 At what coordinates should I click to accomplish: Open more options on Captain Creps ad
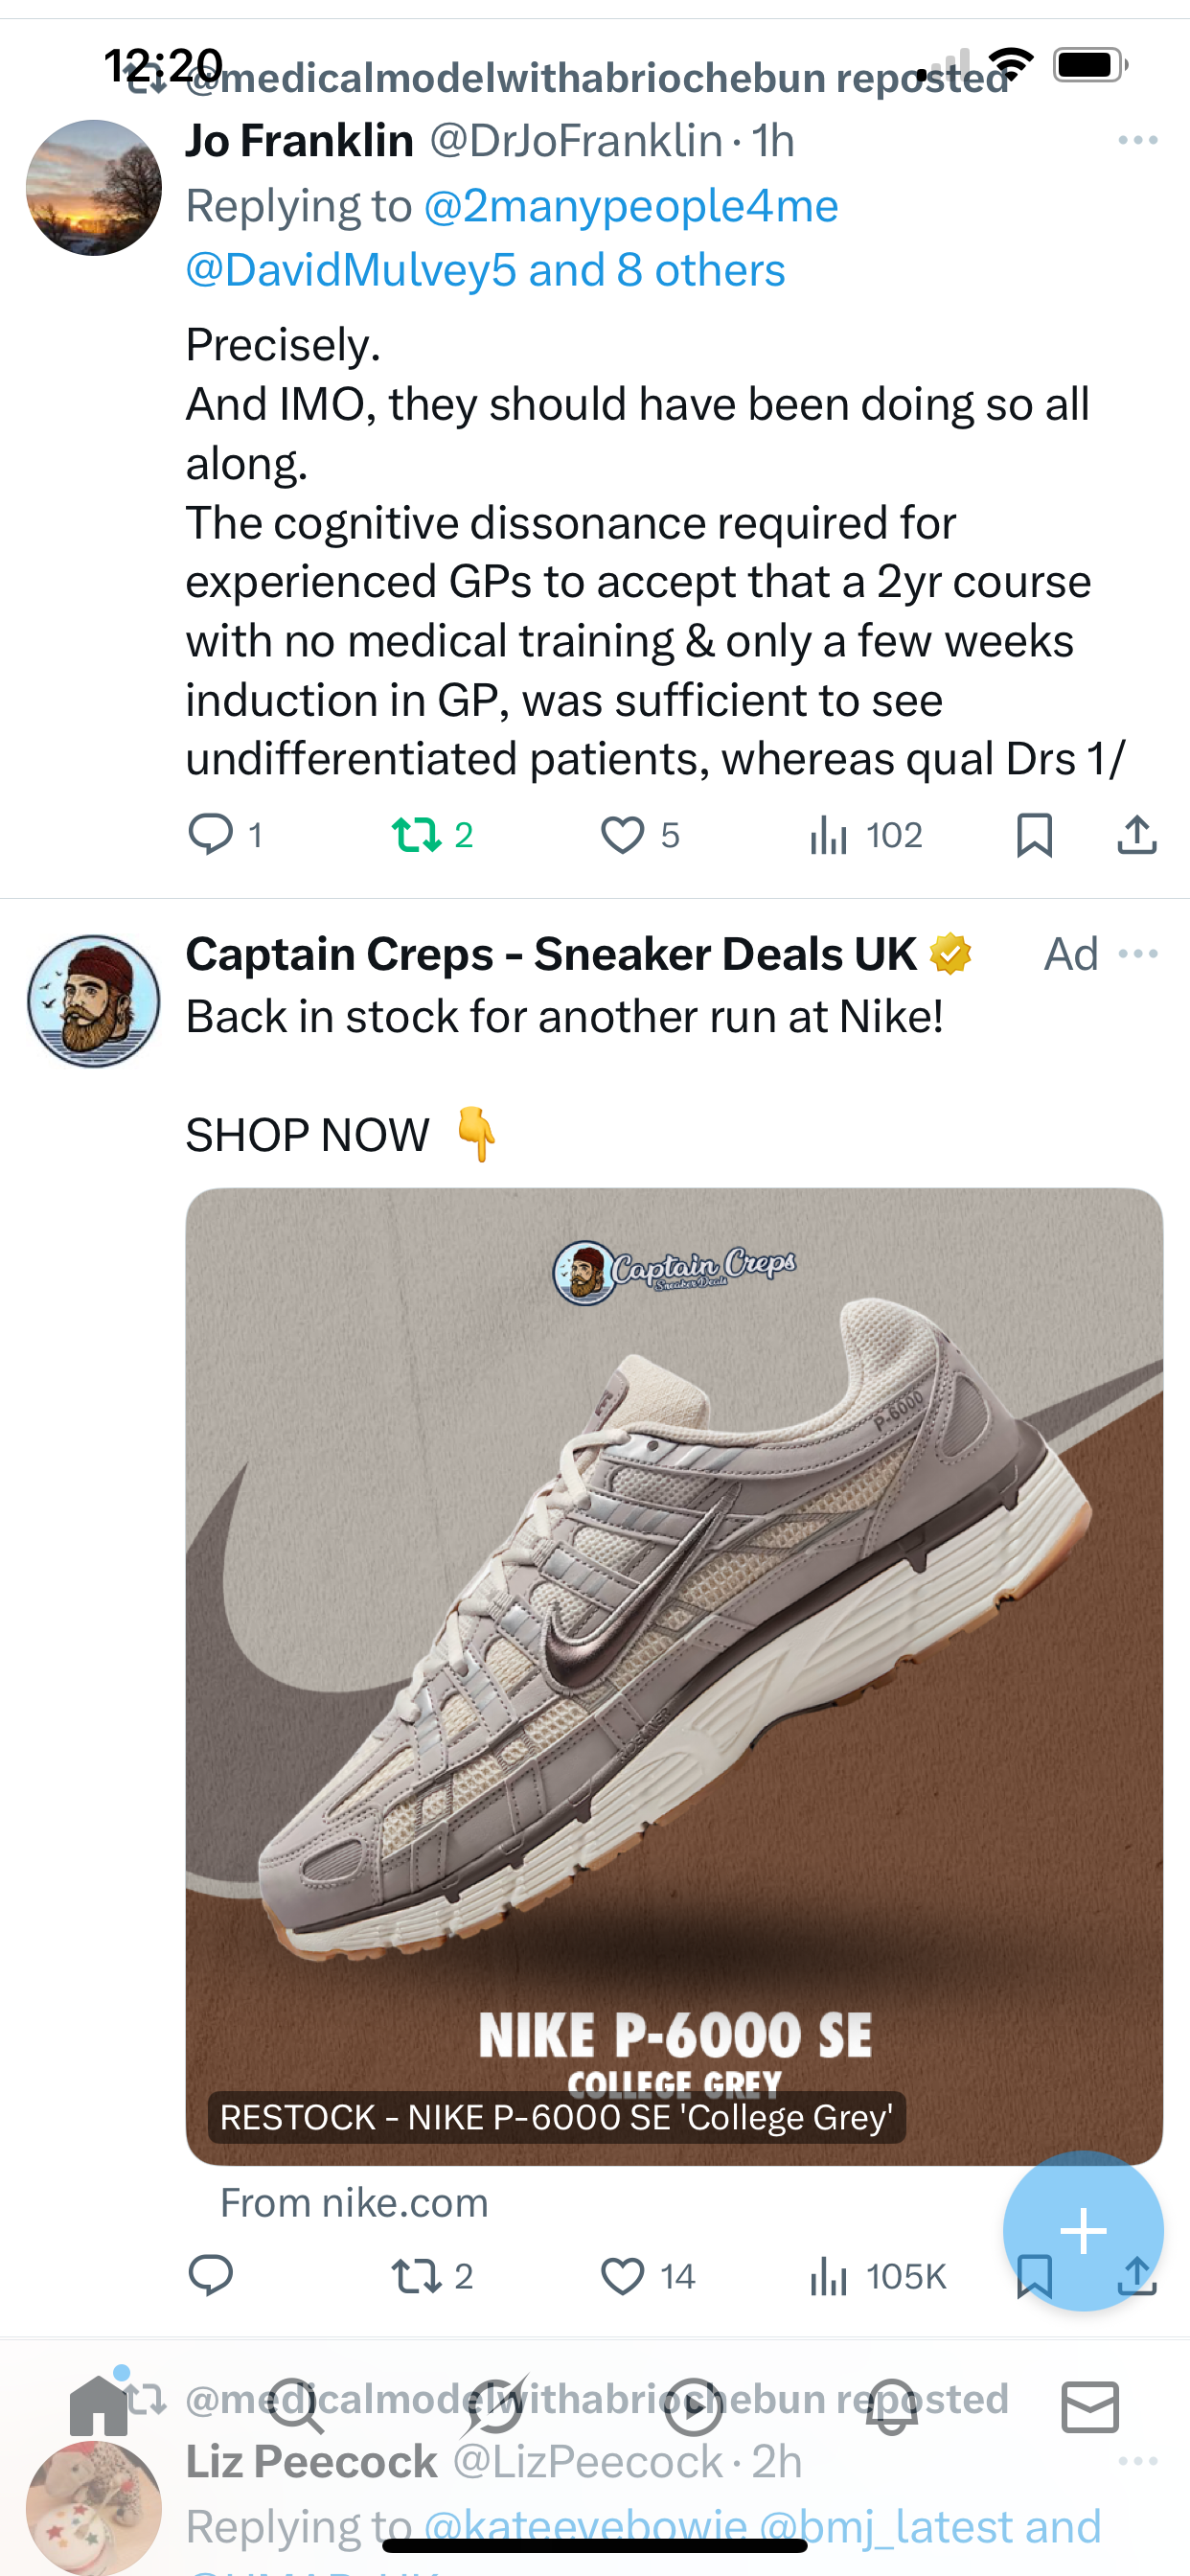click(x=1138, y=954)
